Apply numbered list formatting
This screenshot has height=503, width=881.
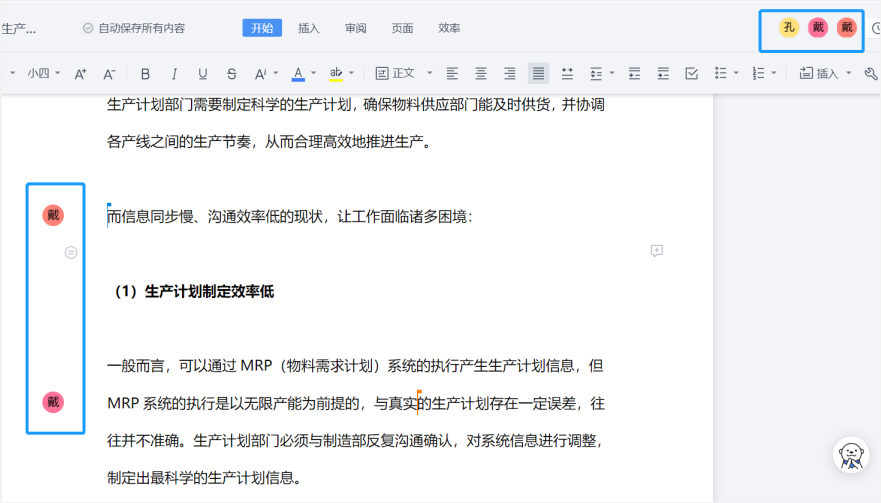coord(759,74)
